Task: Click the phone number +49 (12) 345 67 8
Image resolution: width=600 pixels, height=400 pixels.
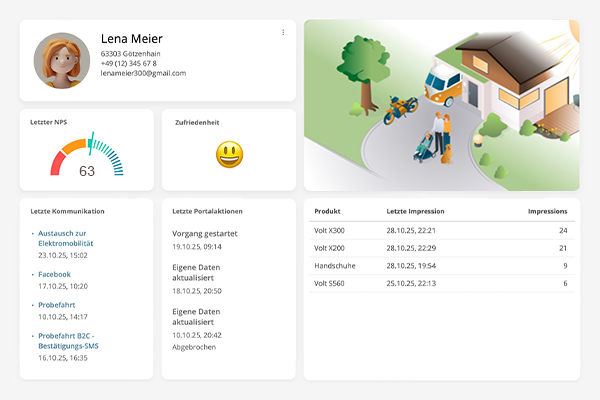Action: pyautogui.click(x=128, y=63)
